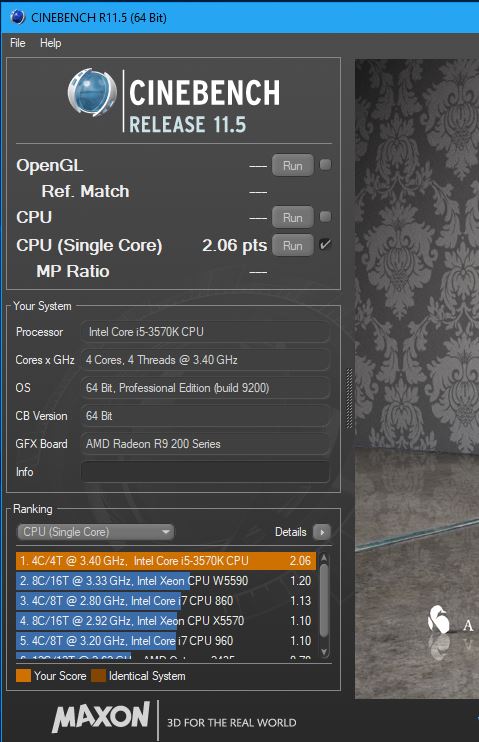The width and height of the screenshot is (479, 742).
Task: Click the orange Your Score legend swatch
Action: coord(23,676)
